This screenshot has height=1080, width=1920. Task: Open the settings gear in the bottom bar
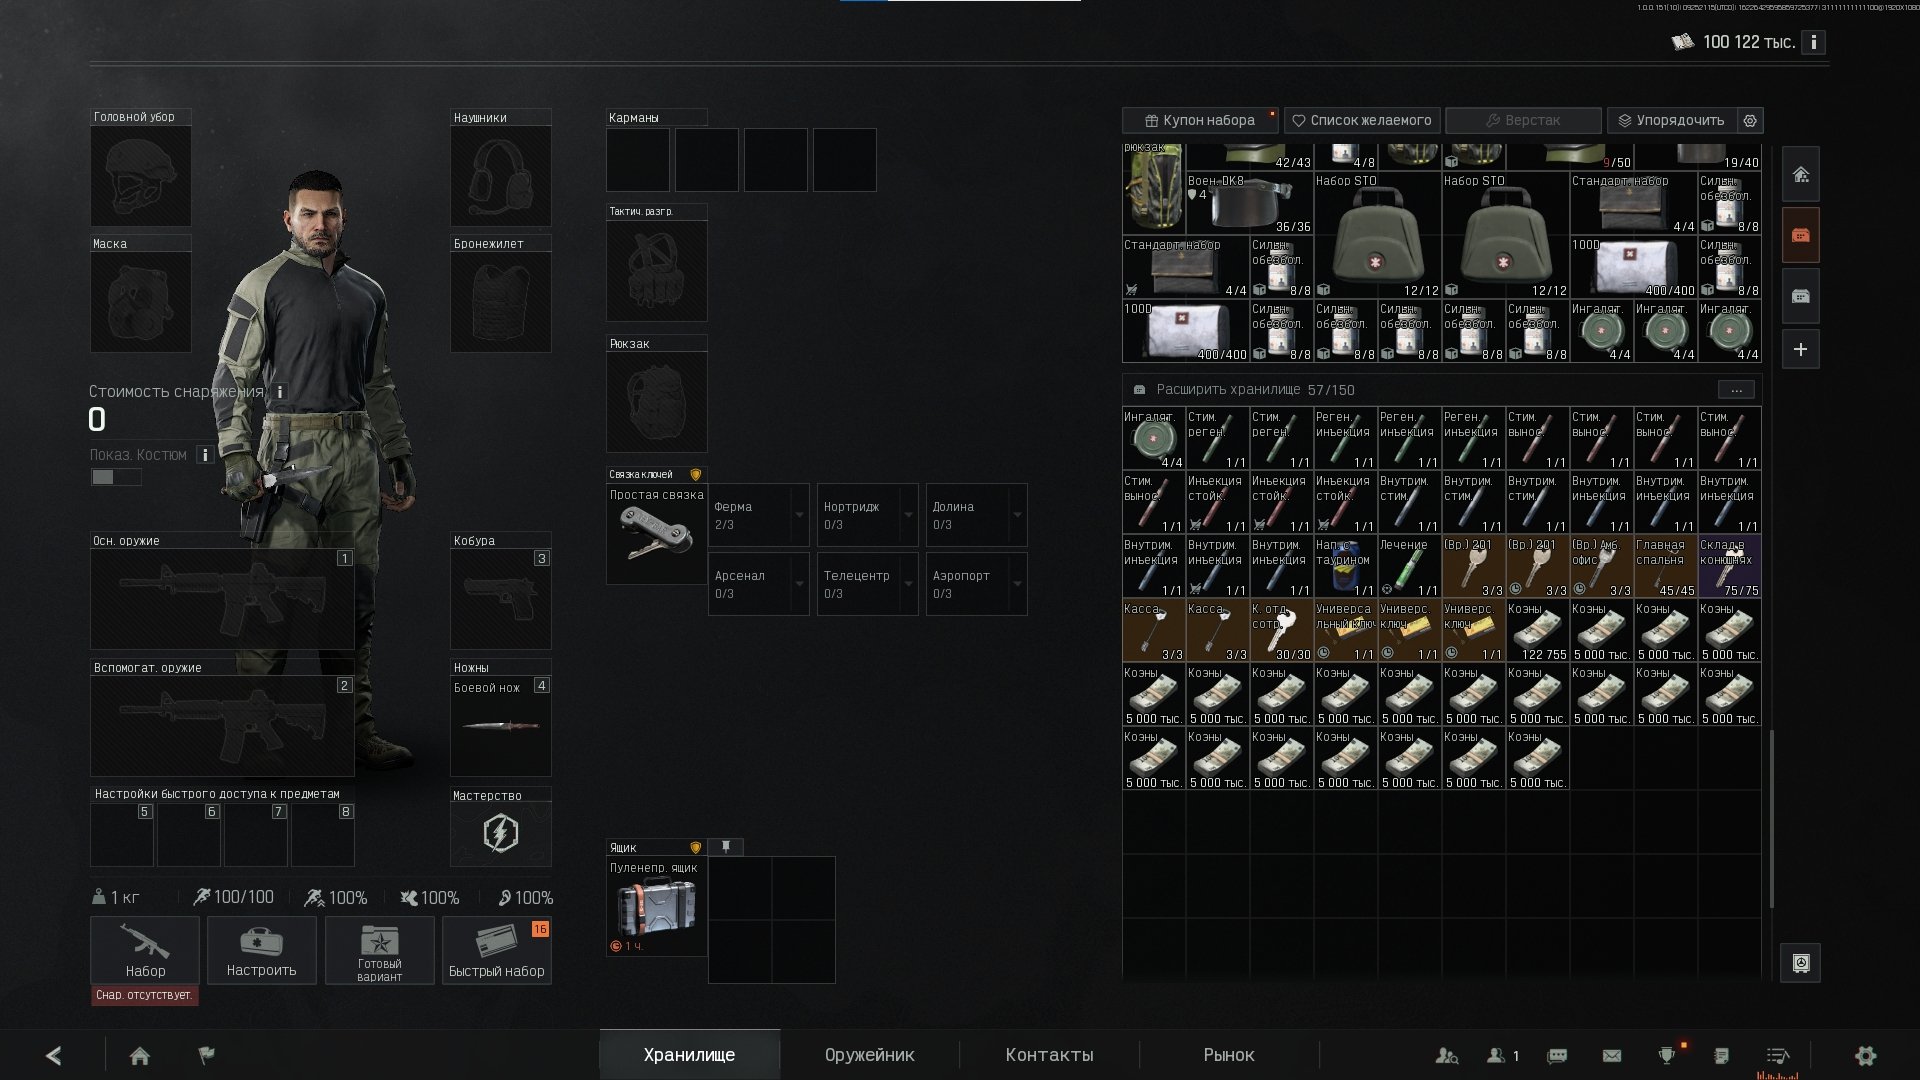[x=1866, y=1056]
